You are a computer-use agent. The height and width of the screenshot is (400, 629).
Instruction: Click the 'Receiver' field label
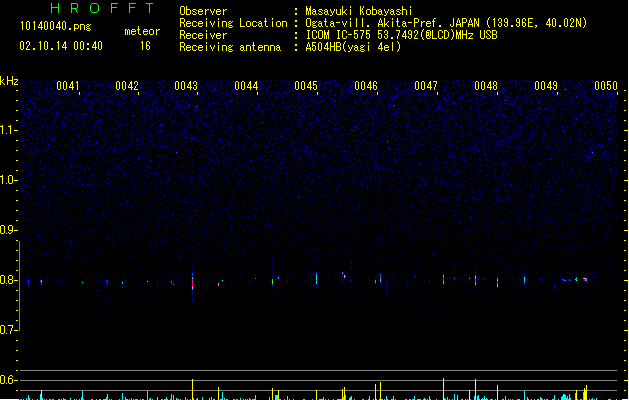point(203,35)
